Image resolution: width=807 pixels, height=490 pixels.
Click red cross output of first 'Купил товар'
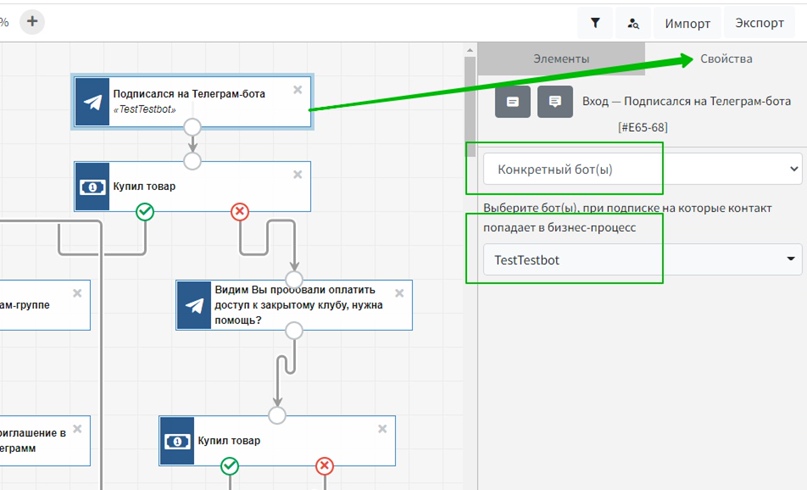240,211
